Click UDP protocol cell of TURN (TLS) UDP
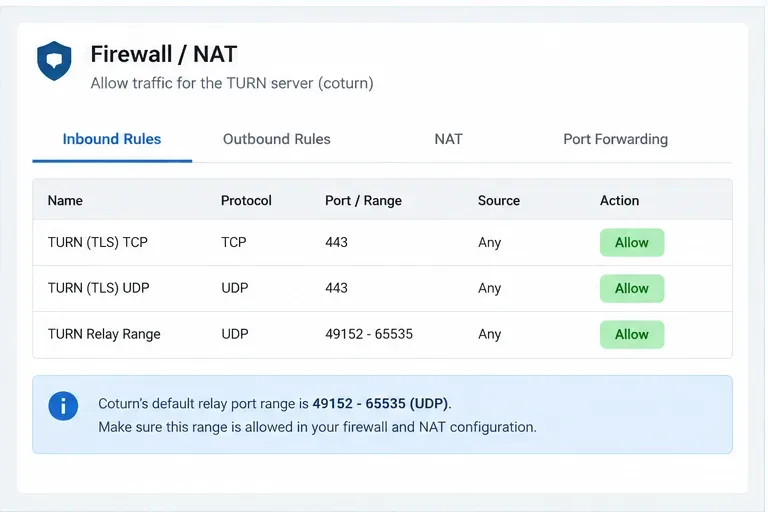768x512 pixels. tap(235, 288)
